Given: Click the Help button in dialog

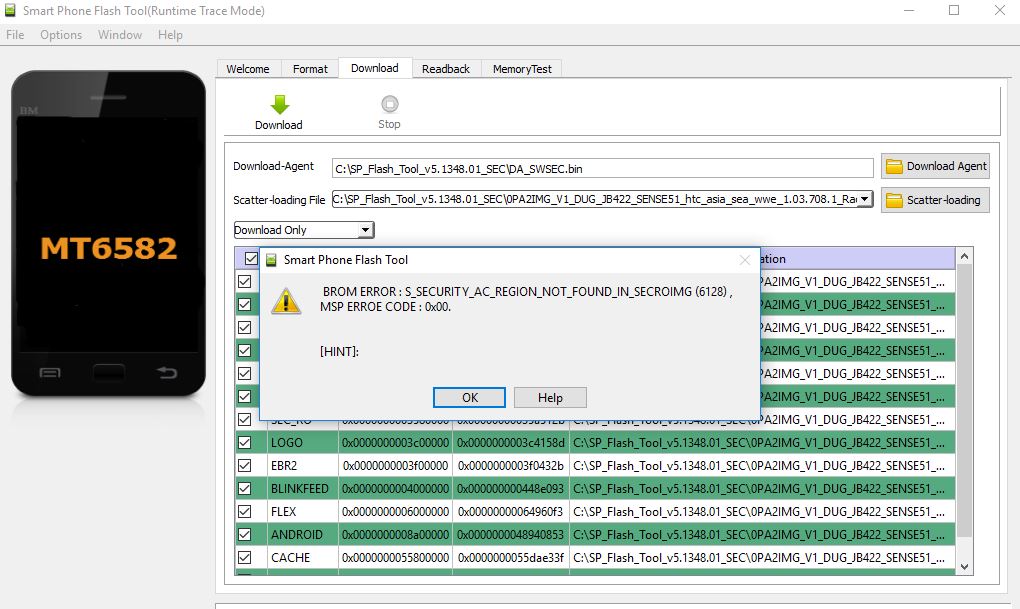Looking at the screenshot, I should tap(550, 397).
